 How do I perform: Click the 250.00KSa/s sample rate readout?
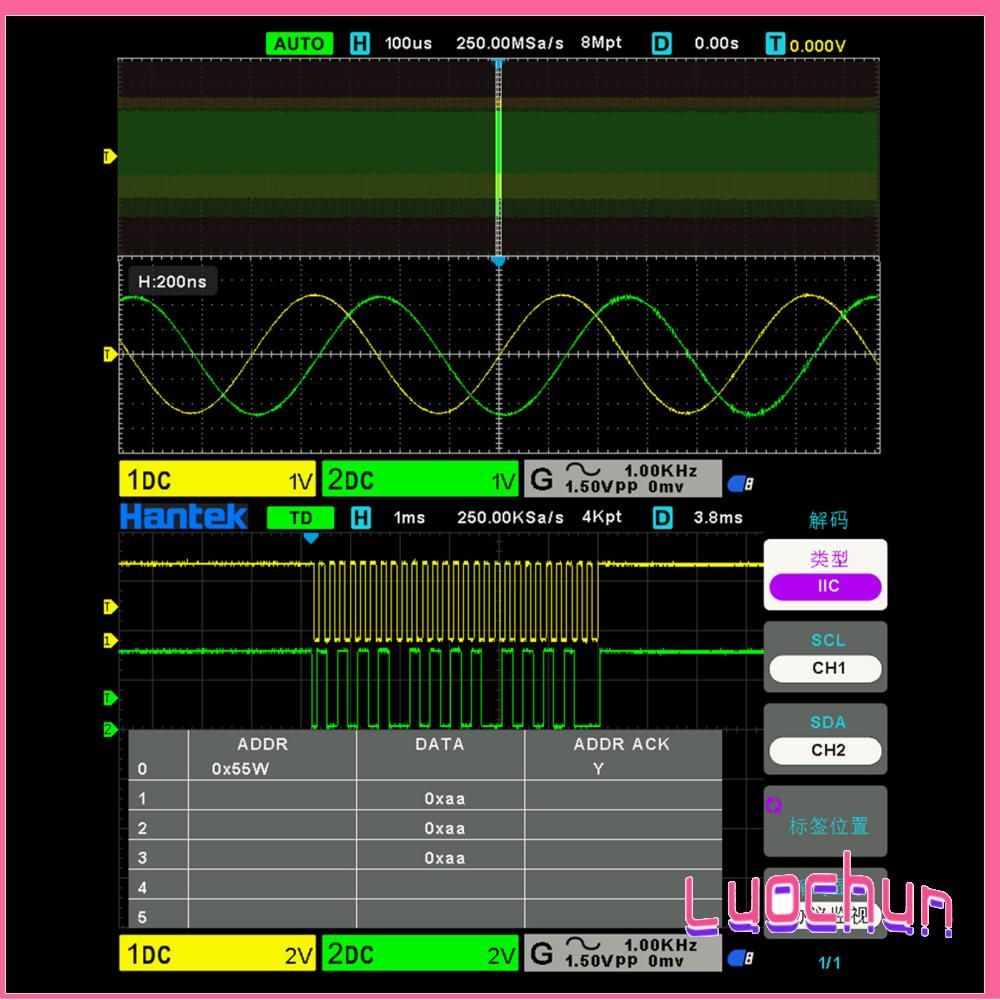(510, 517)
